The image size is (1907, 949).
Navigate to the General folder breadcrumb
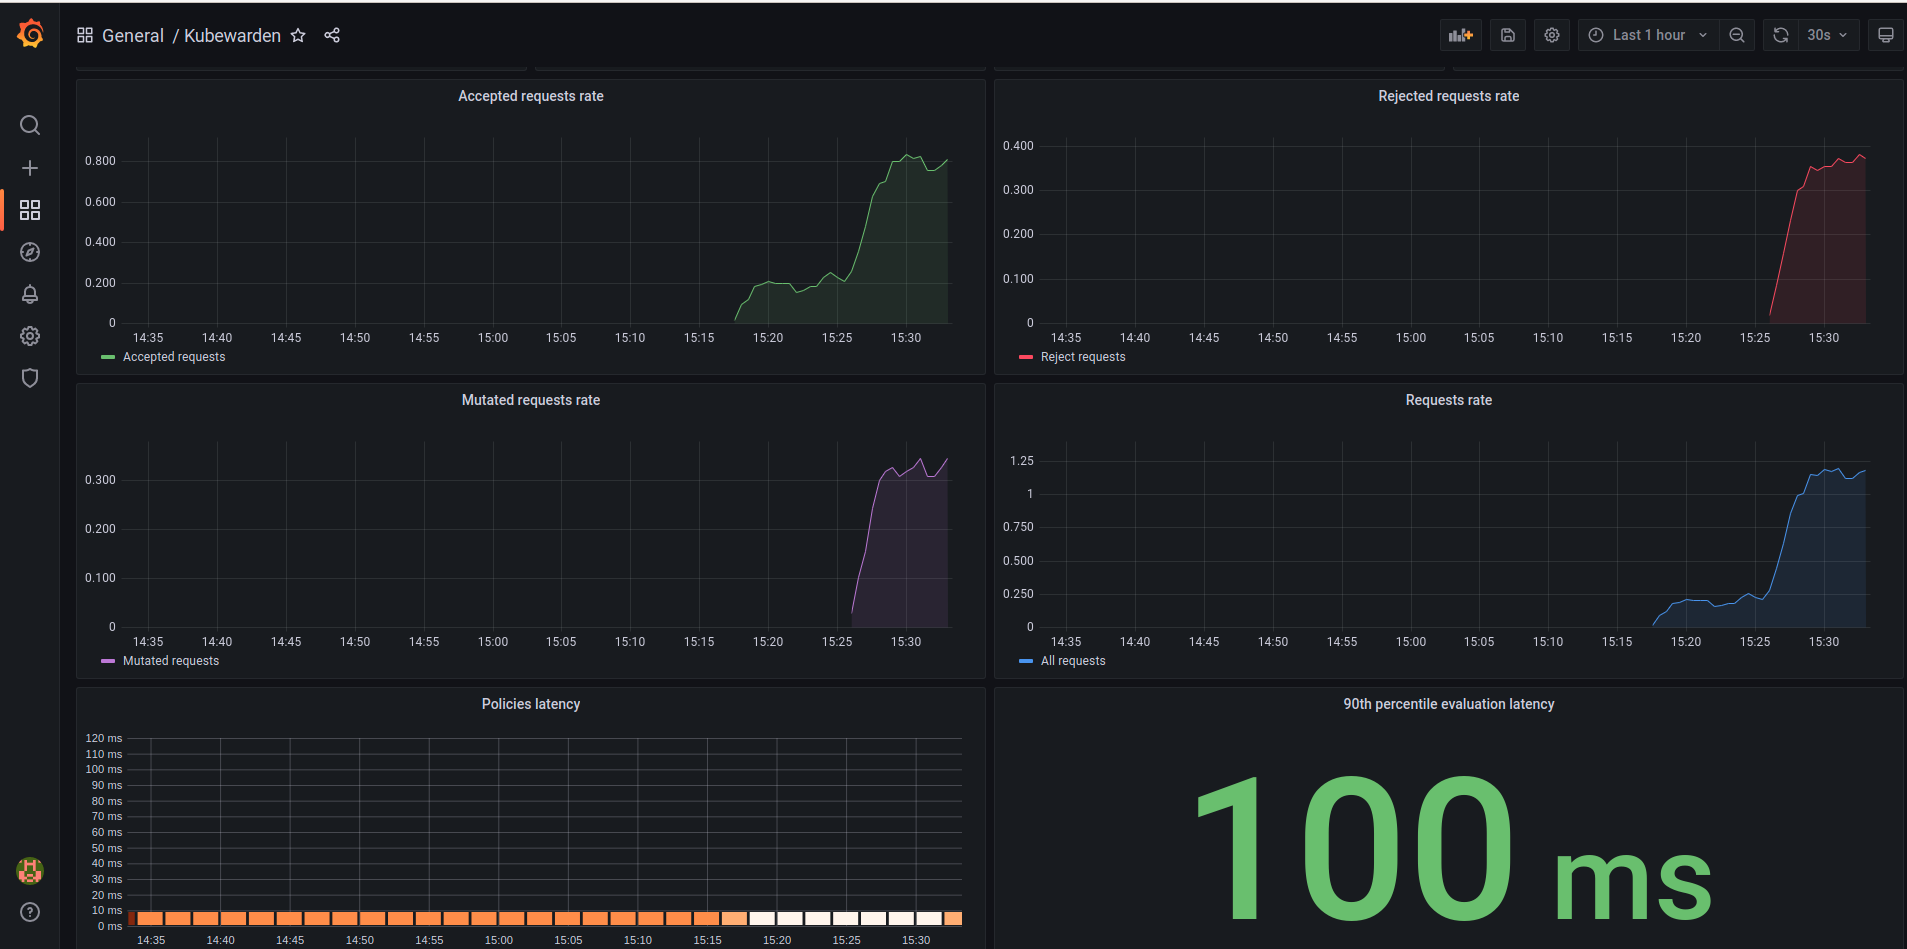coord(133,35)
